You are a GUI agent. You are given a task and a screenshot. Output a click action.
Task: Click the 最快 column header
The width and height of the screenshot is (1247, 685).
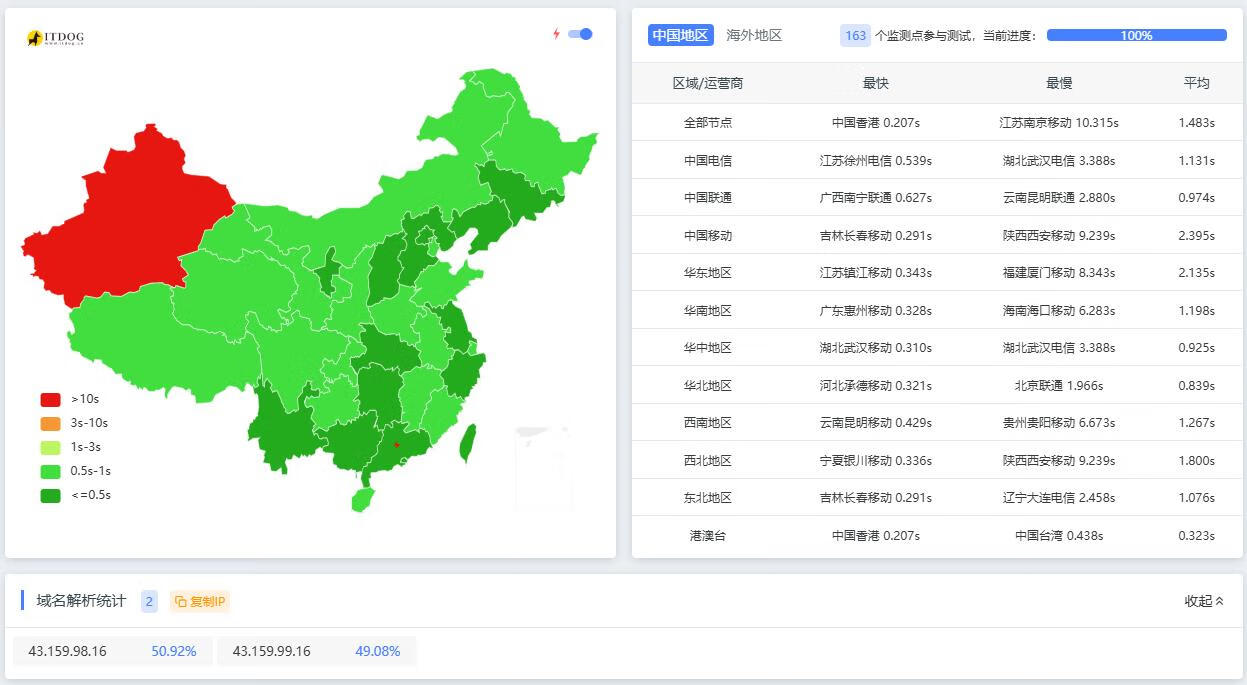(875, 83)
